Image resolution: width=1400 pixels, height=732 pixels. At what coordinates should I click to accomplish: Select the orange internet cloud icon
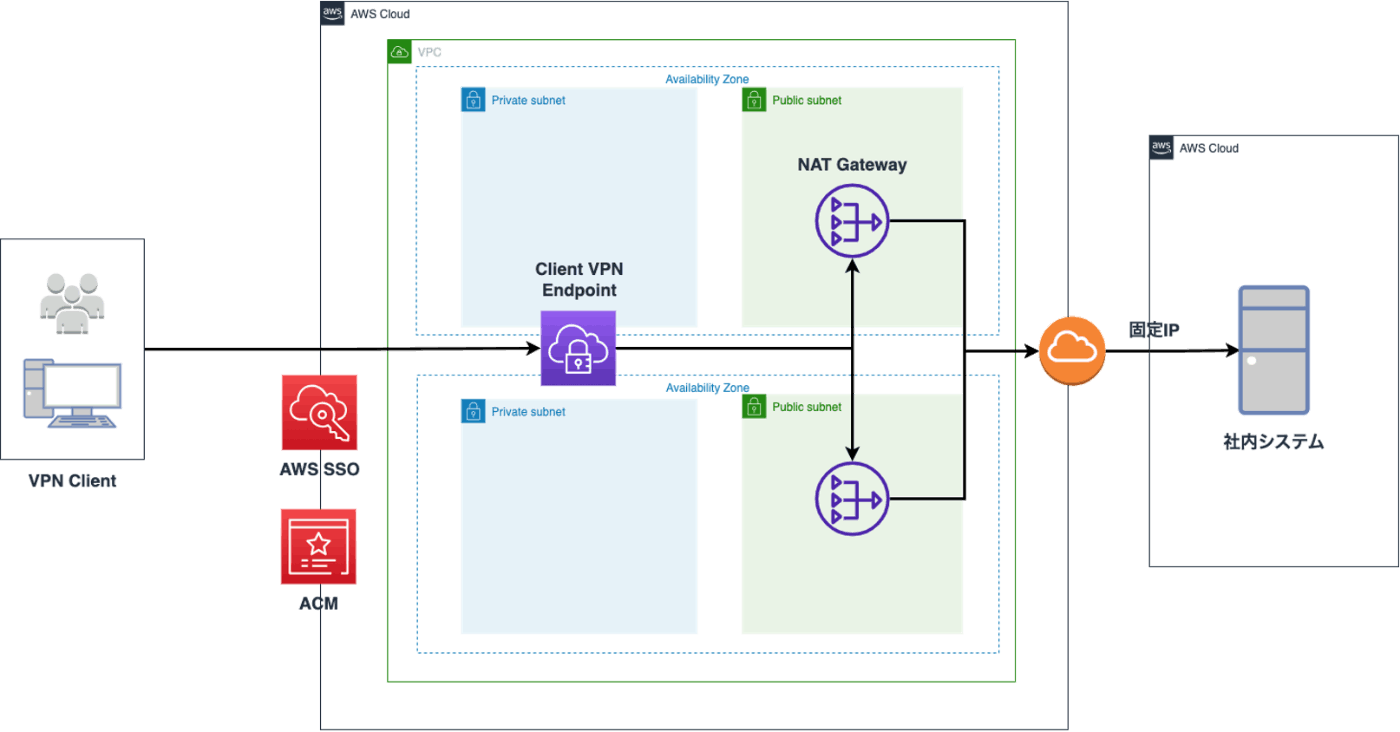[x=1072, y=350]
